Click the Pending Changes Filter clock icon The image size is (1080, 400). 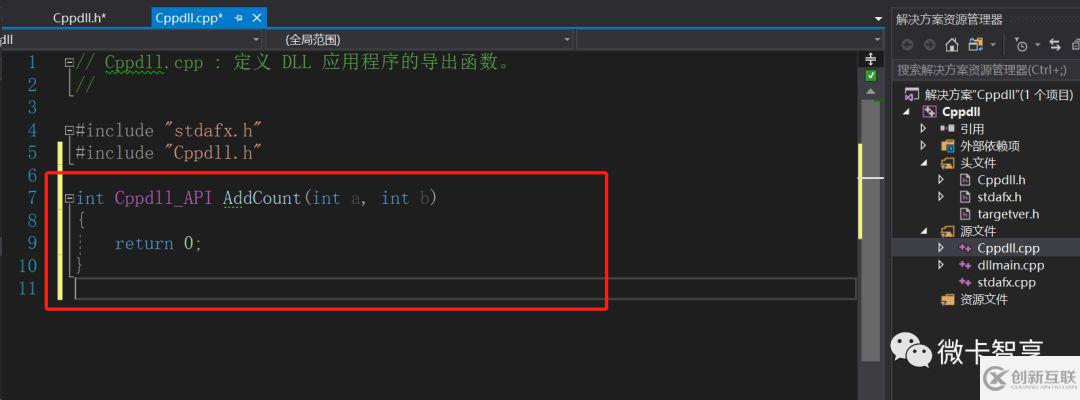coord(1021,45)
